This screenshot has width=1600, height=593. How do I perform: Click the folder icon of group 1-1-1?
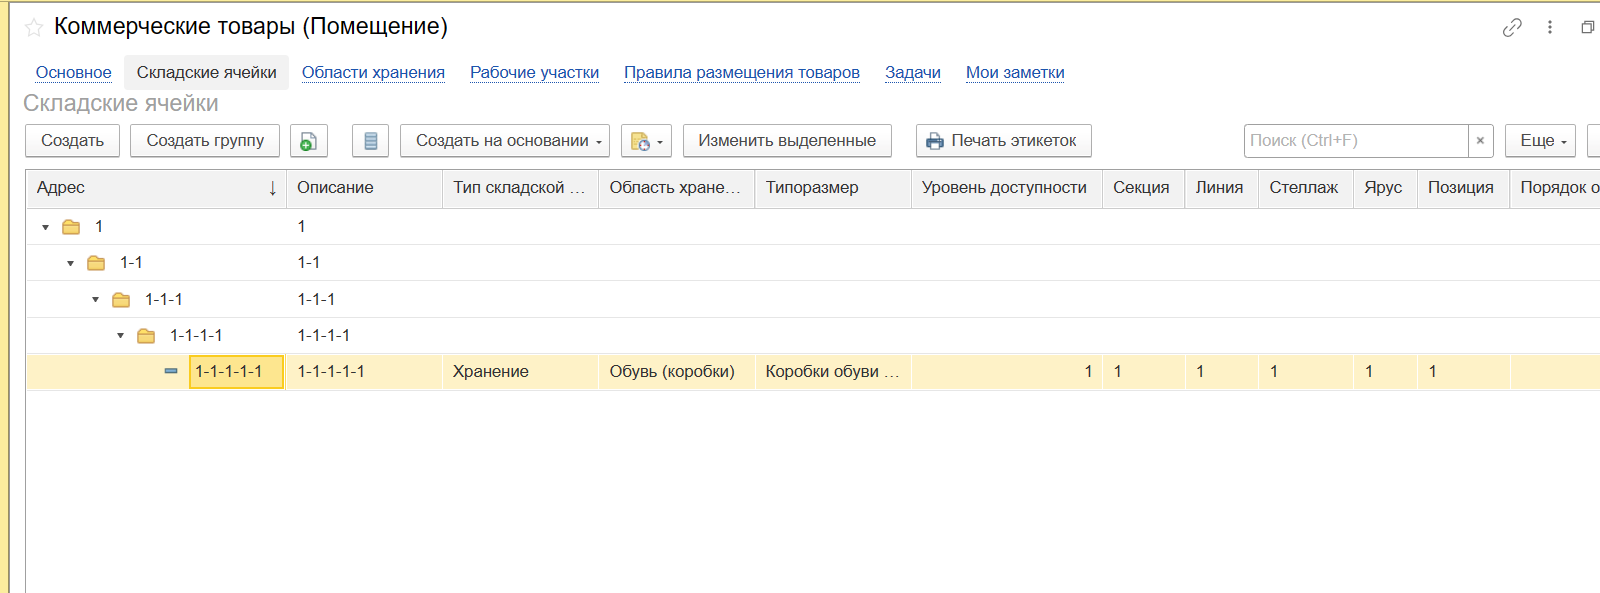[121, 300]
